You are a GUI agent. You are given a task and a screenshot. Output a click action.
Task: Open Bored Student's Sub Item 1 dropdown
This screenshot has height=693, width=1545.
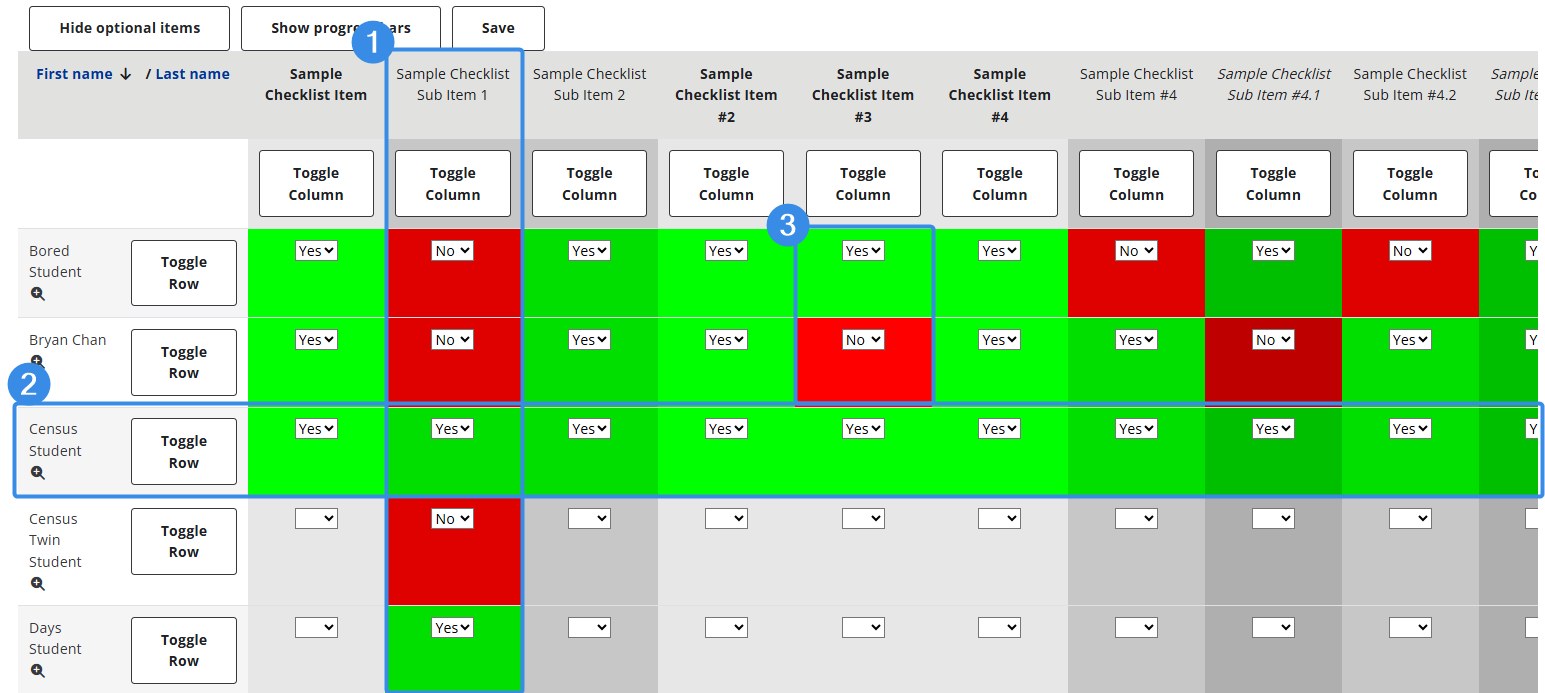452,251
